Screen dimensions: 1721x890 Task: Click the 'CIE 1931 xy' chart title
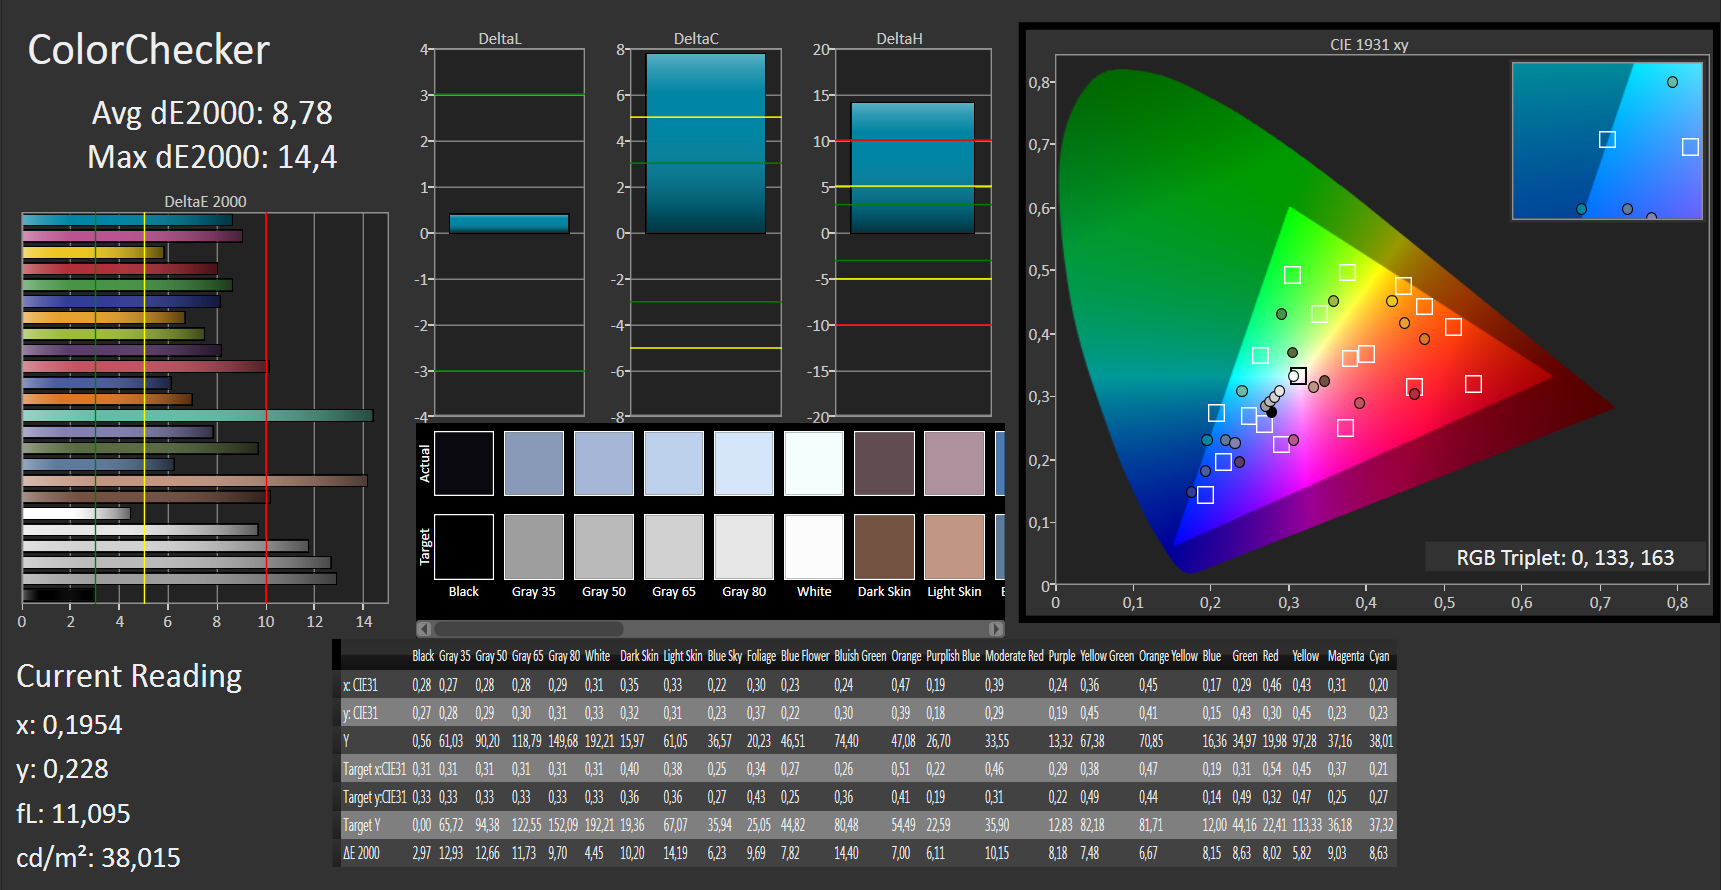[x=1369, y=45]
